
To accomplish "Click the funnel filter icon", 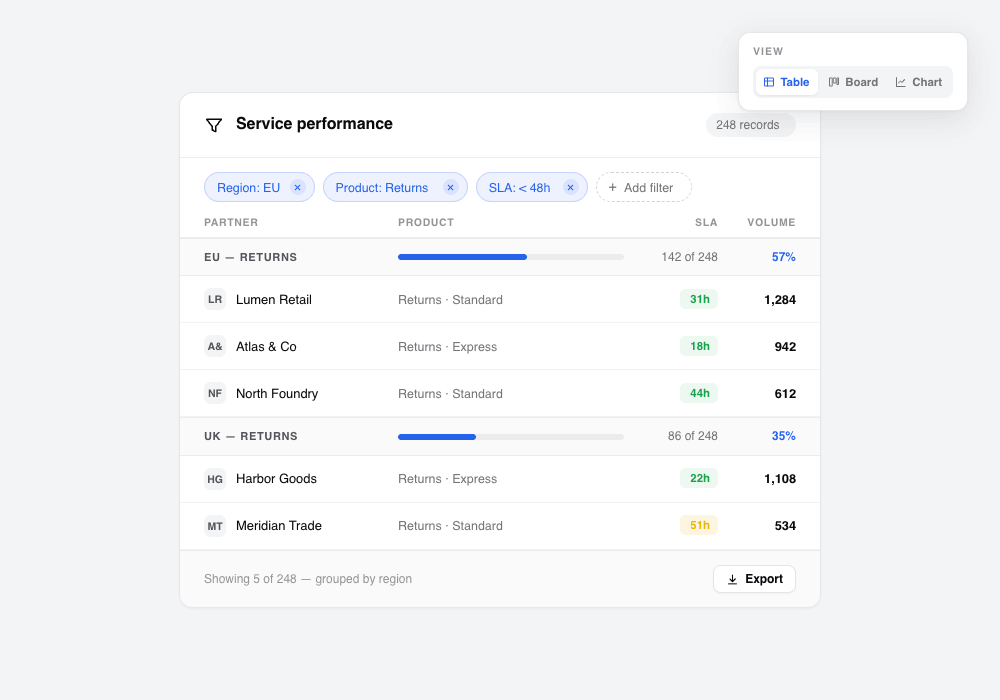I will pyautogui.click(x=214, y=125).
